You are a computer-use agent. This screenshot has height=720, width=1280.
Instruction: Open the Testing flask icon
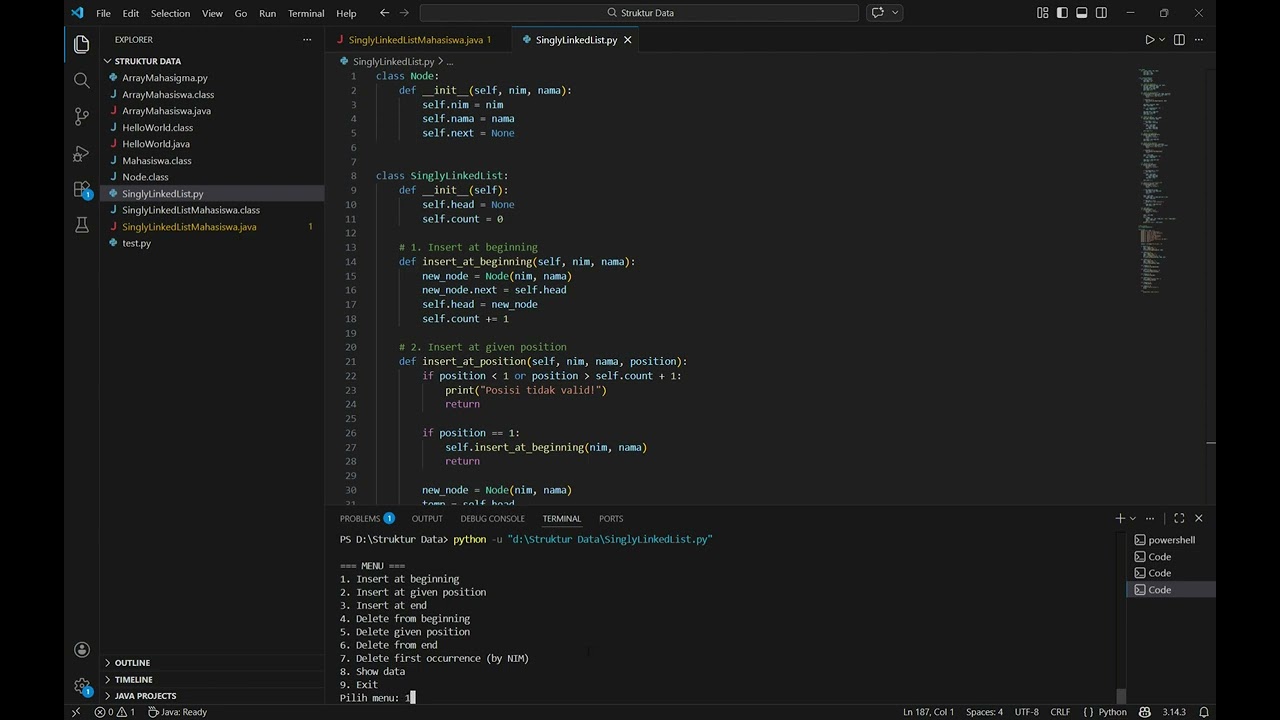tap(82, 226)
